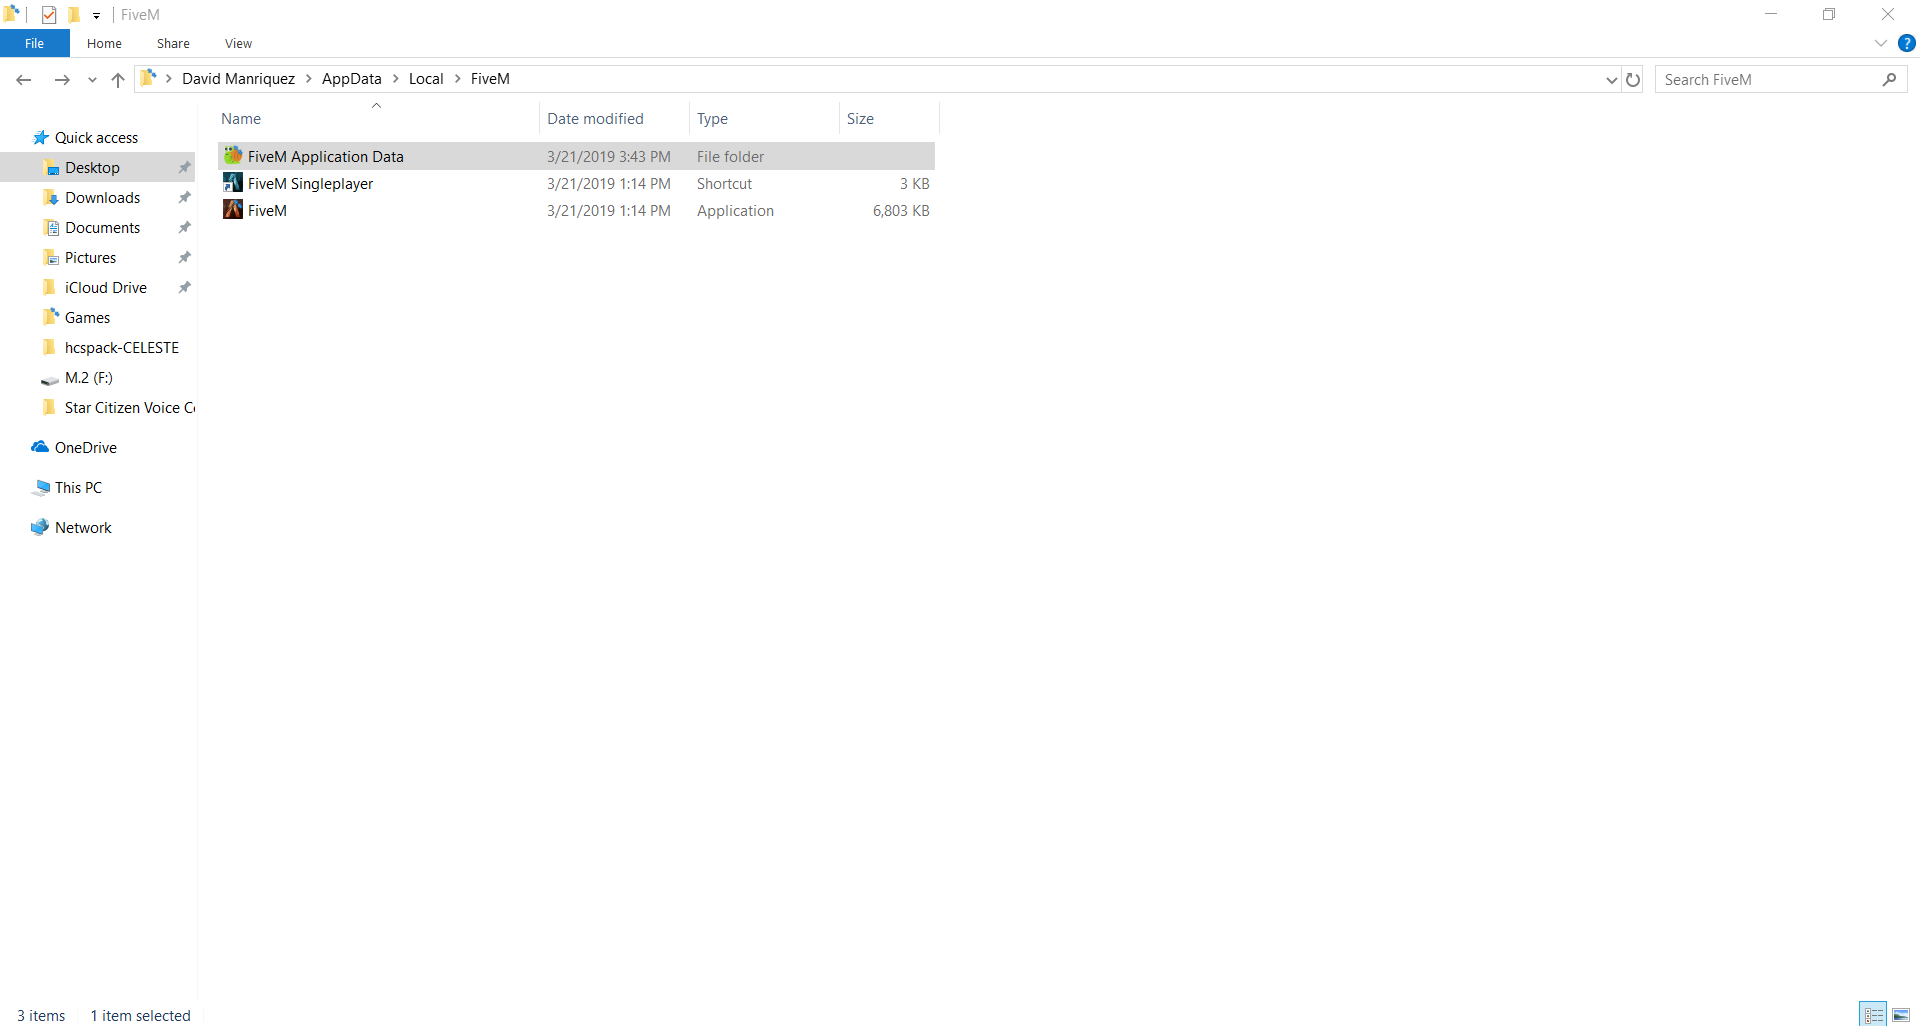Click the FiveM breadcrumb segment
Screen dimensions: 1920x1026
click(490, 79)
